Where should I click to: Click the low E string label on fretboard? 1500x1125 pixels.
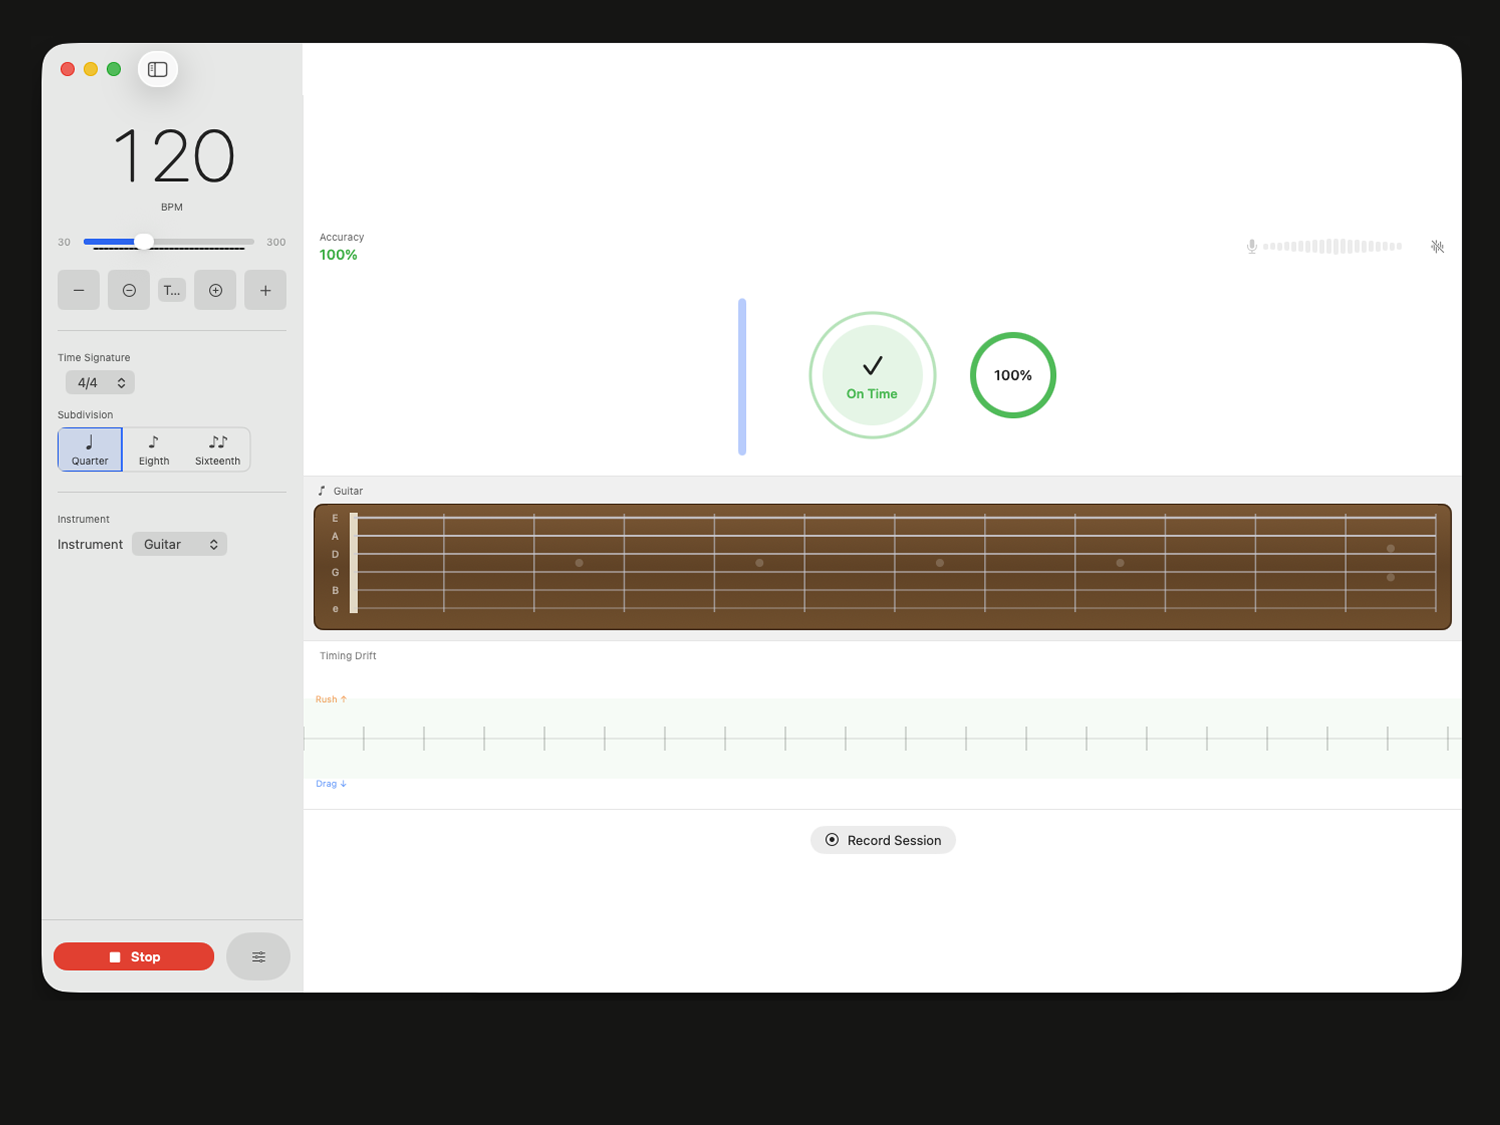(335, 518)
